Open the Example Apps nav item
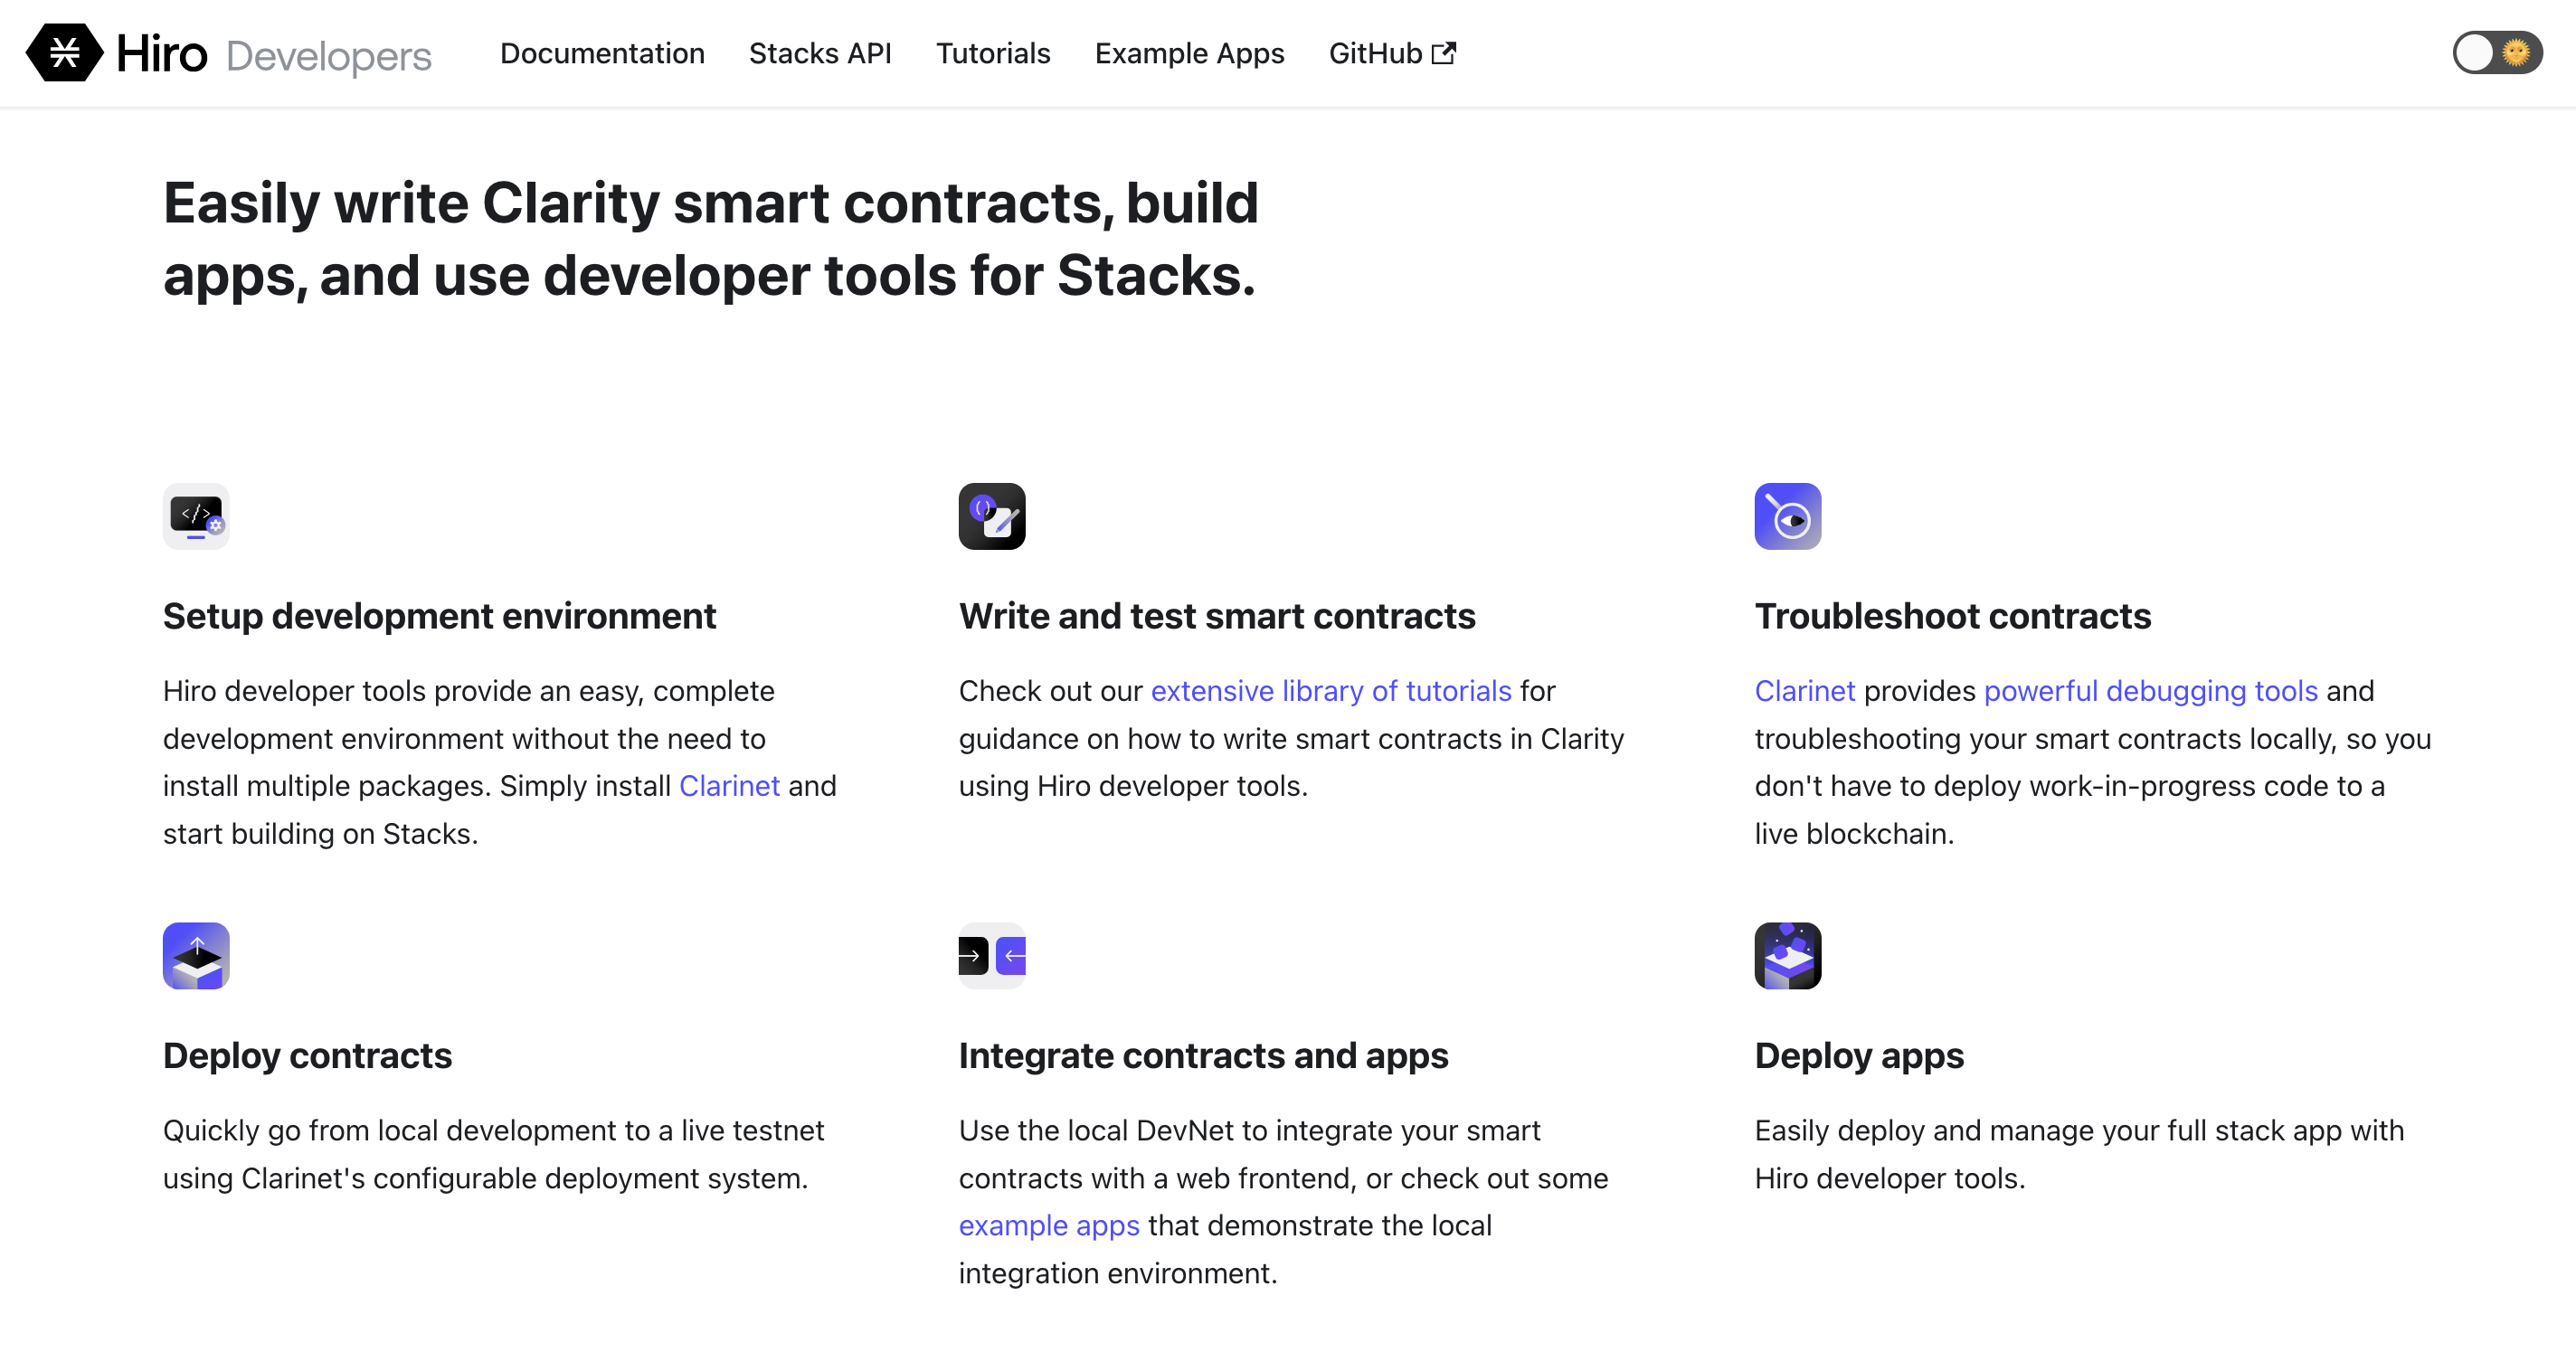This screenshot has height=1362, width=2576. click(1189, 53)
